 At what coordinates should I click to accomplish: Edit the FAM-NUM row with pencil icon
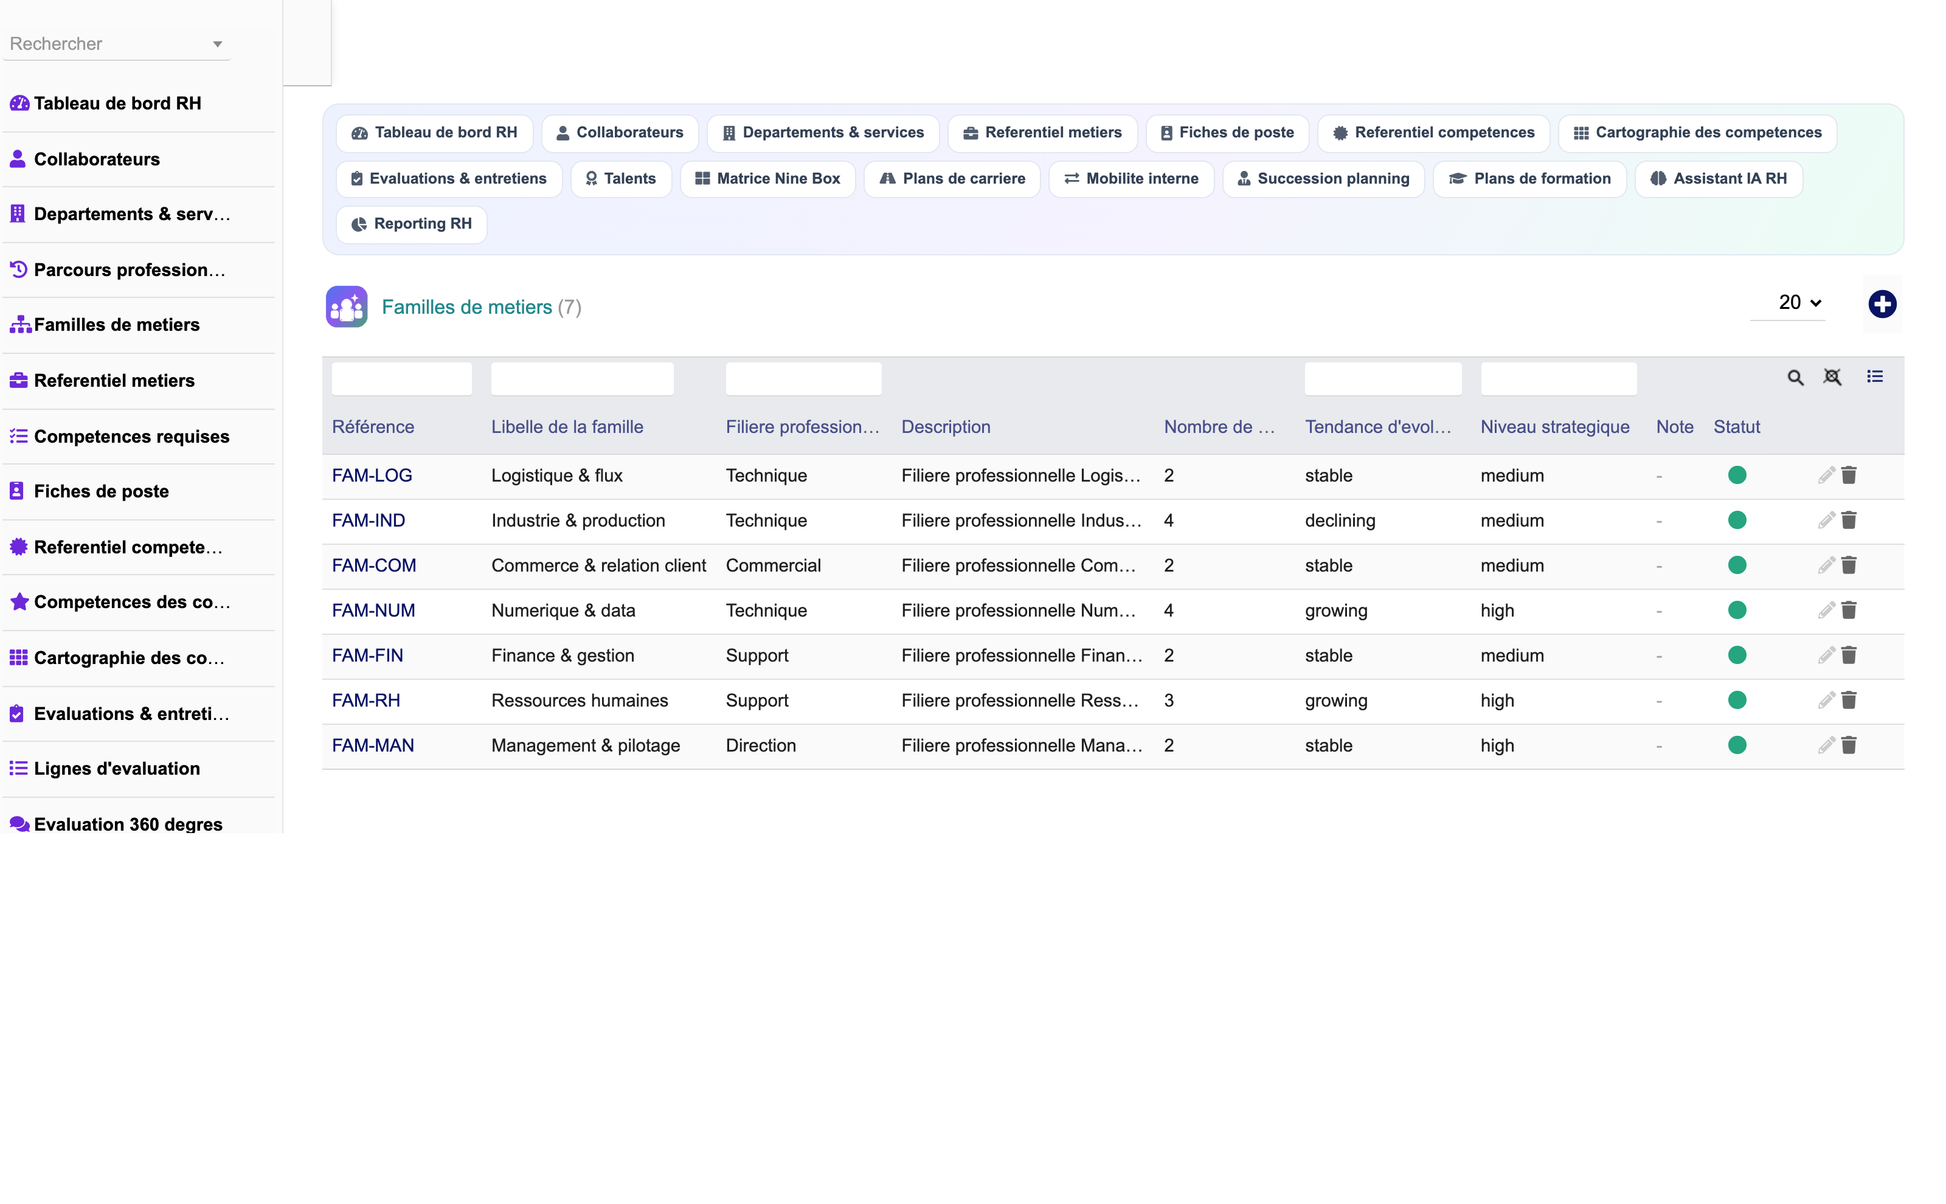[x=1826, y=610]
